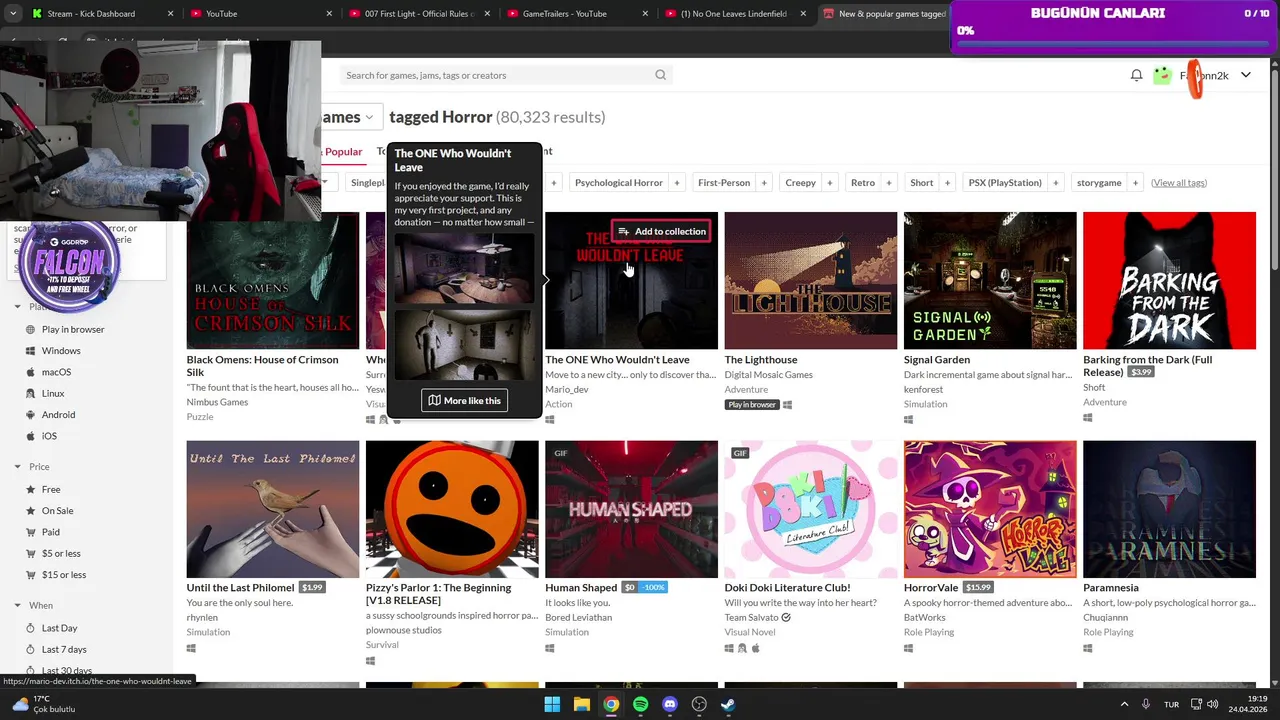Click the plus next to storygame tag
This screenshot has height=720, width=1280.
1135,183
